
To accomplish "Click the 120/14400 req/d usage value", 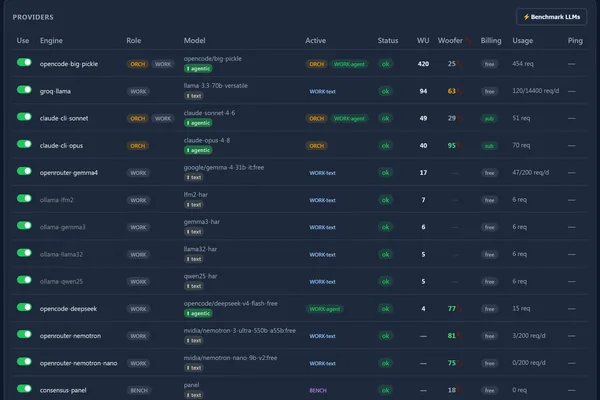I will point(535,91).
